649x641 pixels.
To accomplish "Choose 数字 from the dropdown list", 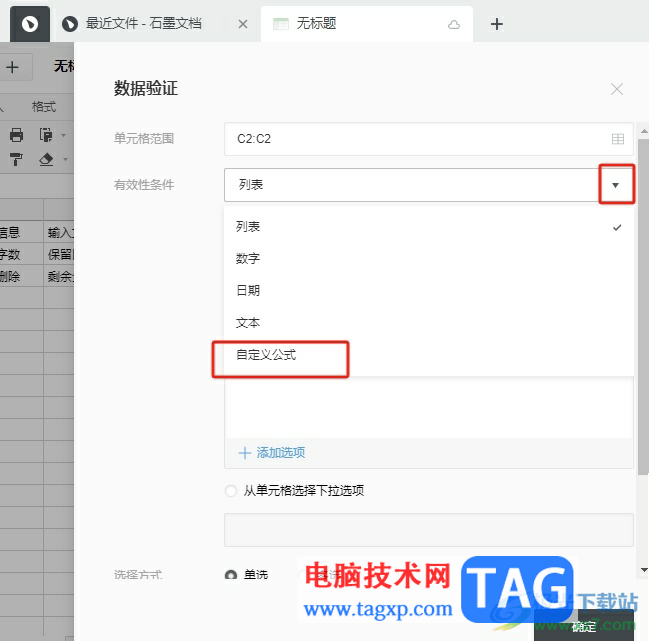I will (429, 259).
